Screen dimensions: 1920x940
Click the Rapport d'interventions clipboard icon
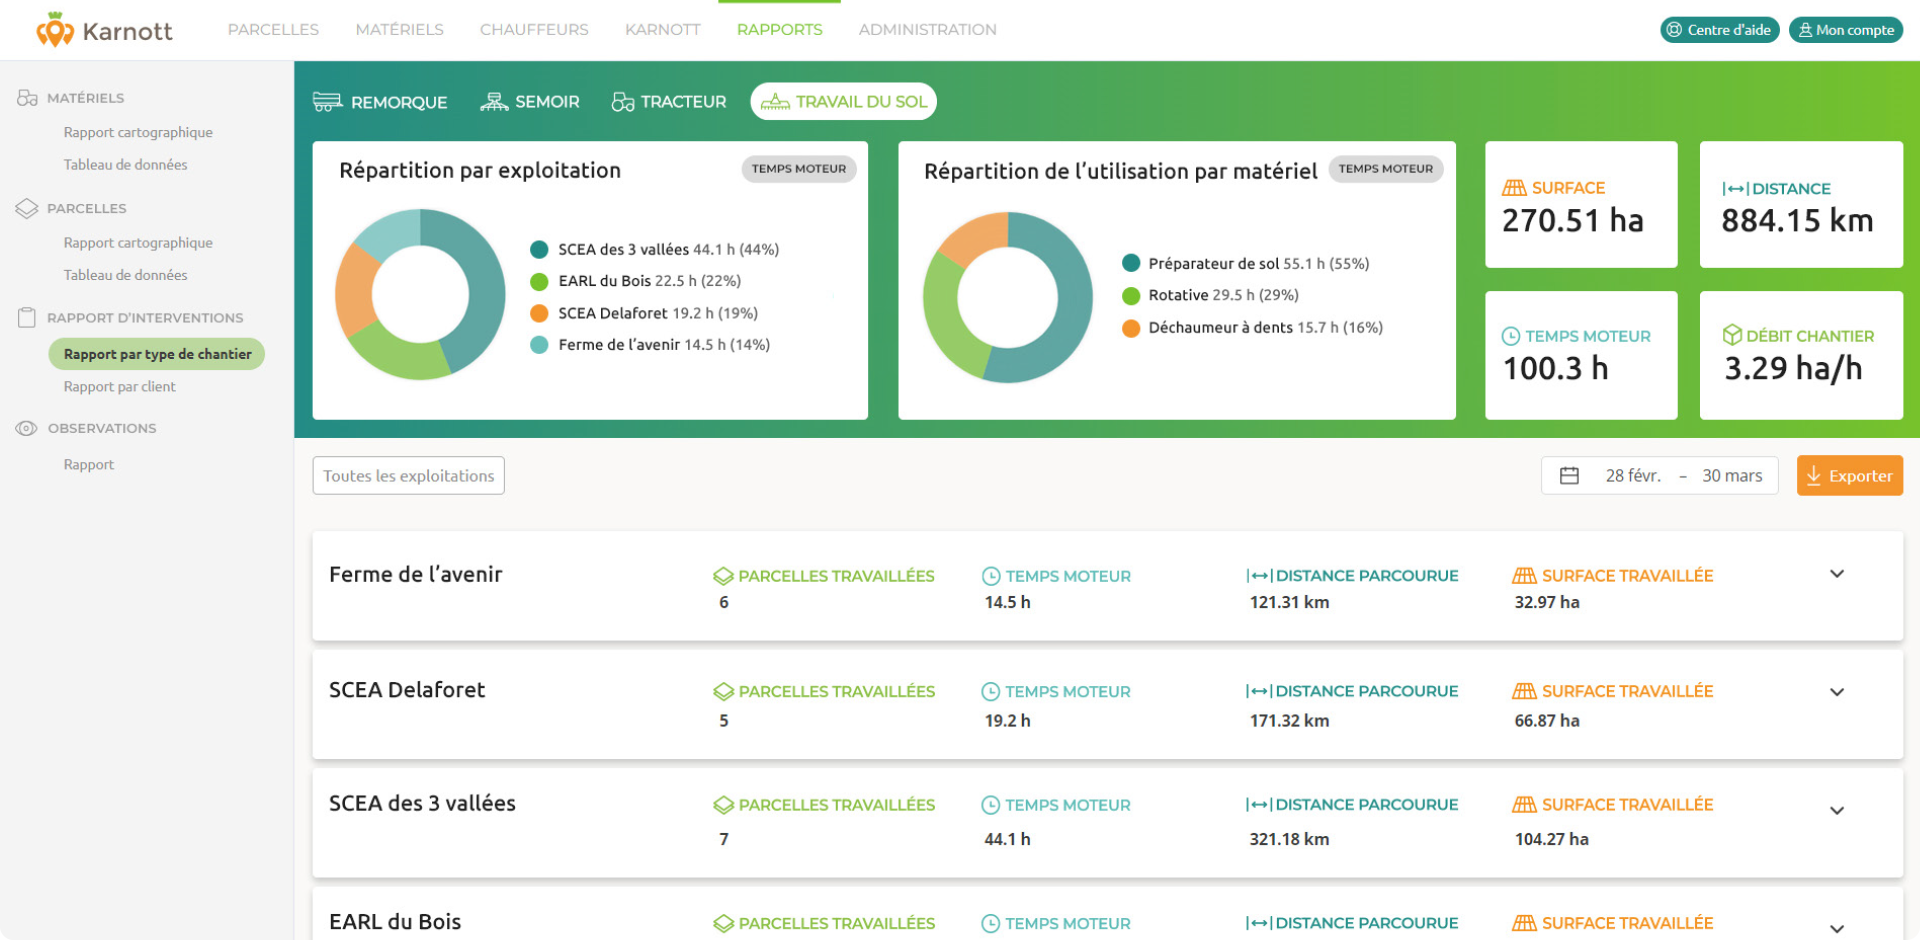[x=27, y=318]
